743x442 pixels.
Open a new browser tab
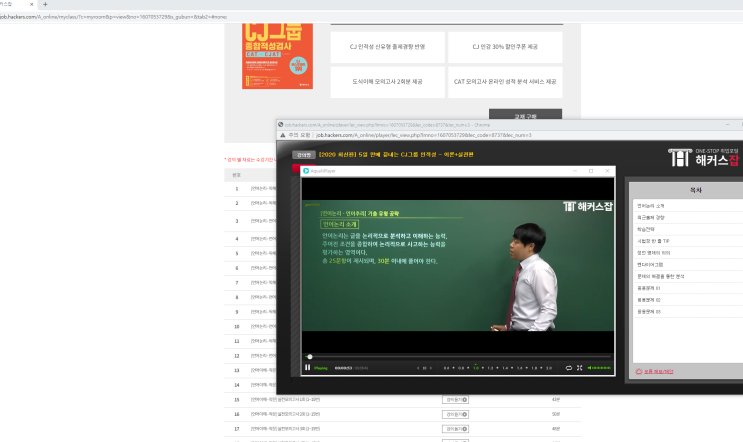[45, 4]
